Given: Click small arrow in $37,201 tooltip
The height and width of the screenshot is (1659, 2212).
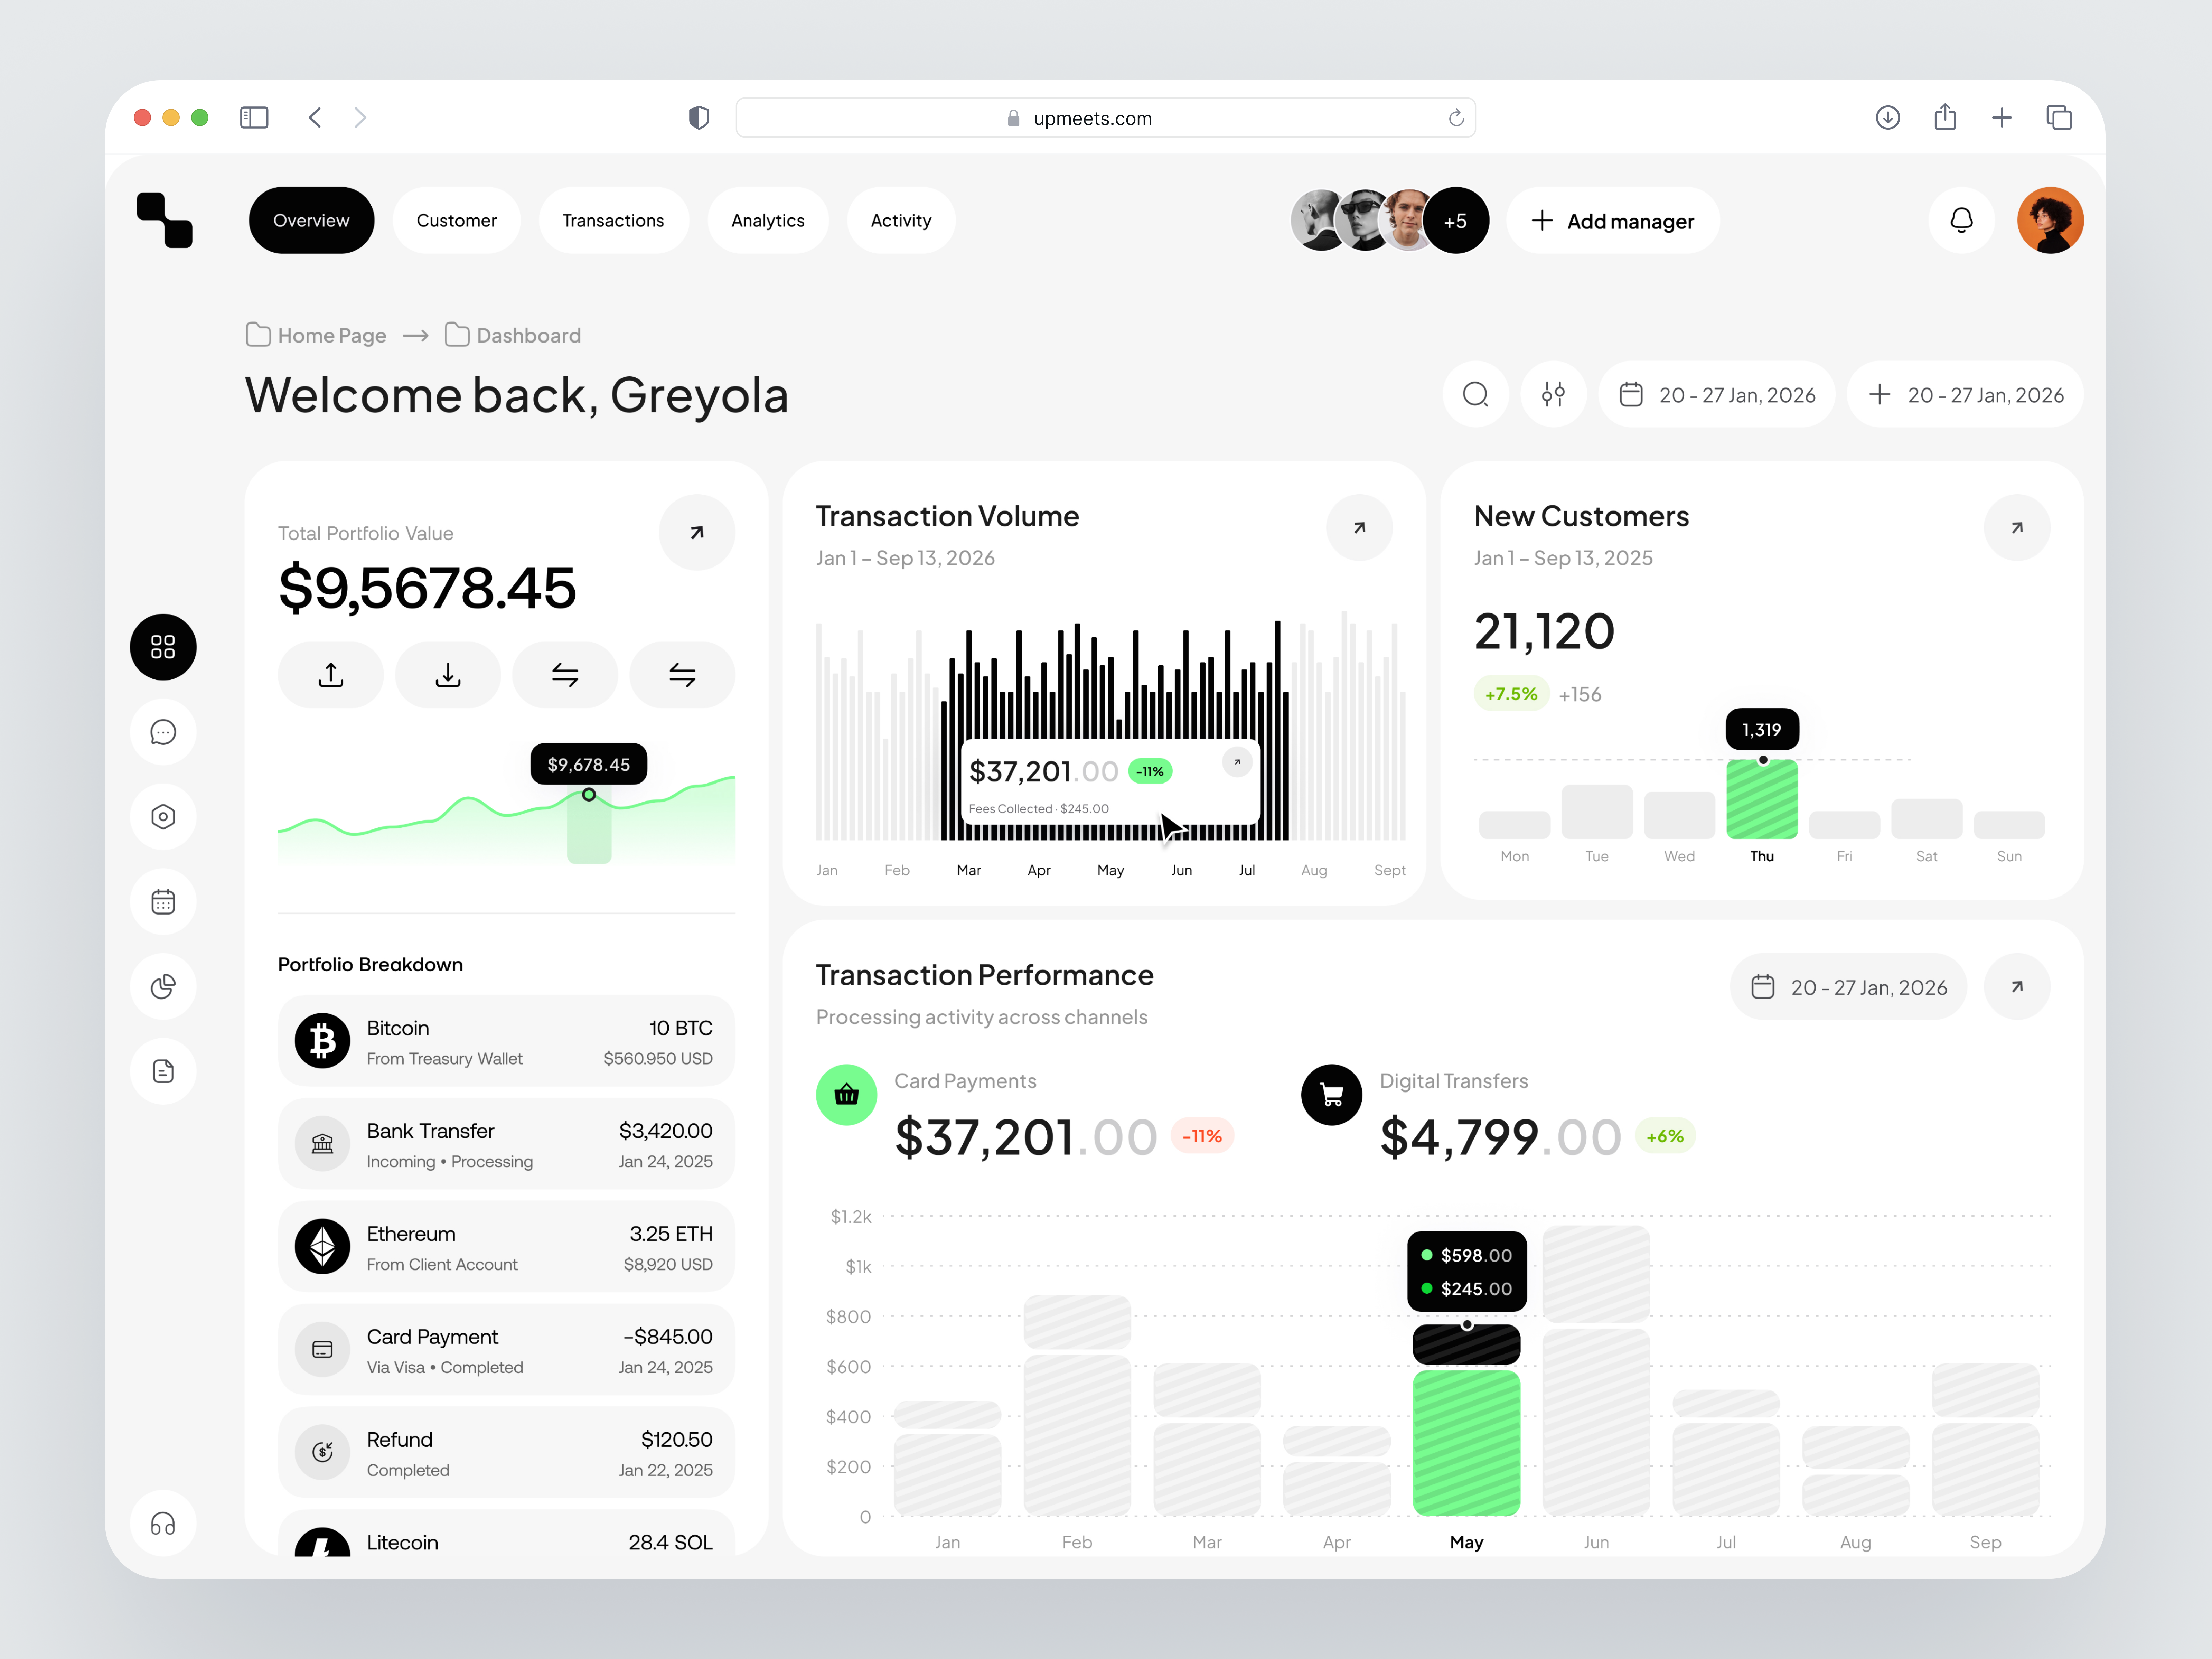Looking at the screenshot, I should (1237, 762).
